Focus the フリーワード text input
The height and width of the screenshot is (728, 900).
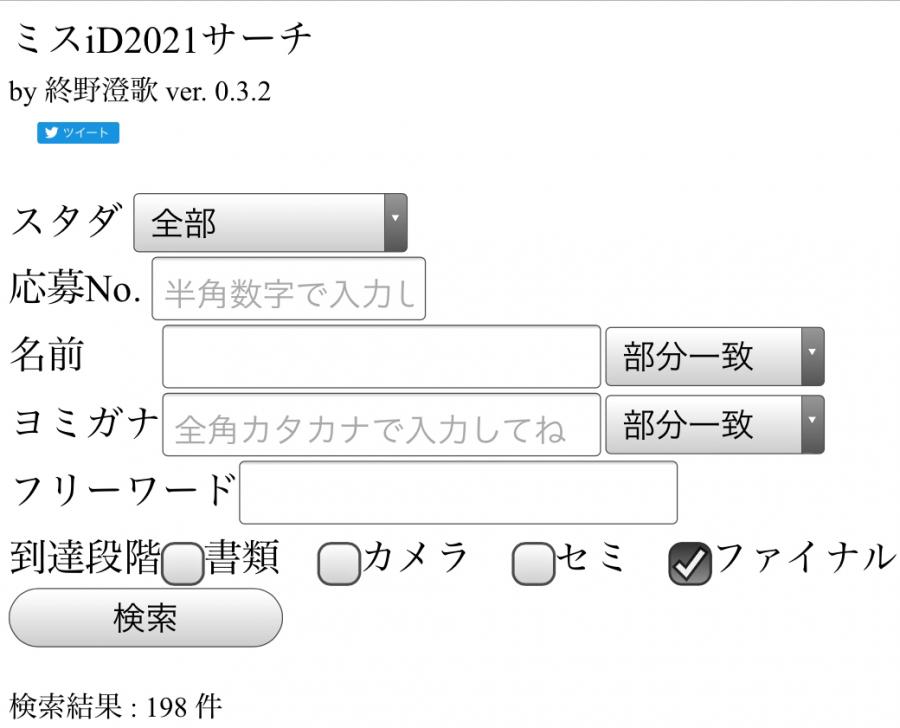pos(458,492)
